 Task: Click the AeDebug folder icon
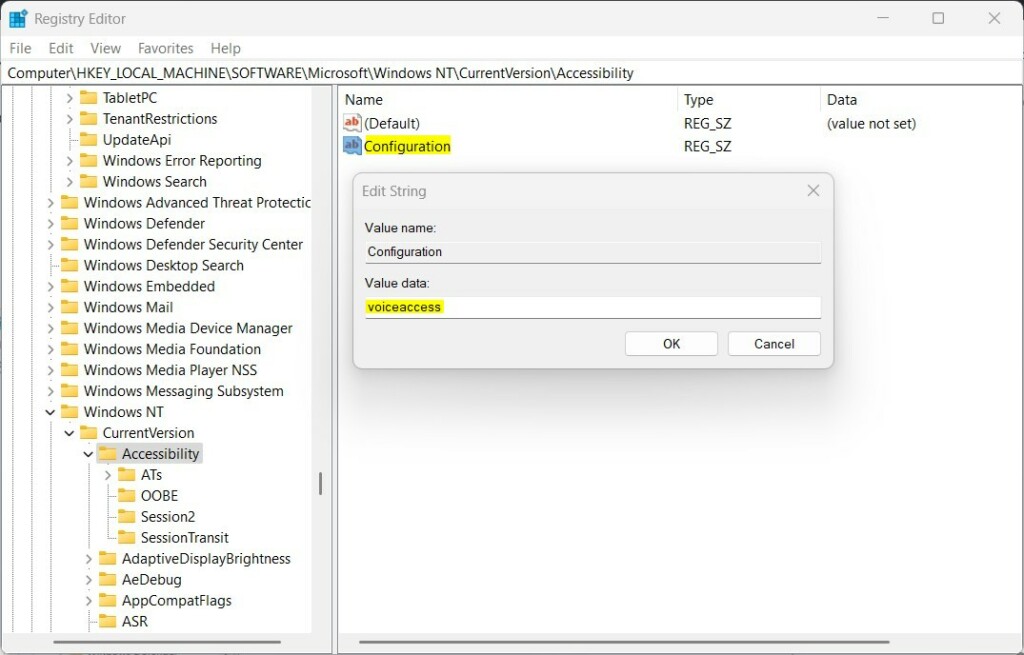107,579
